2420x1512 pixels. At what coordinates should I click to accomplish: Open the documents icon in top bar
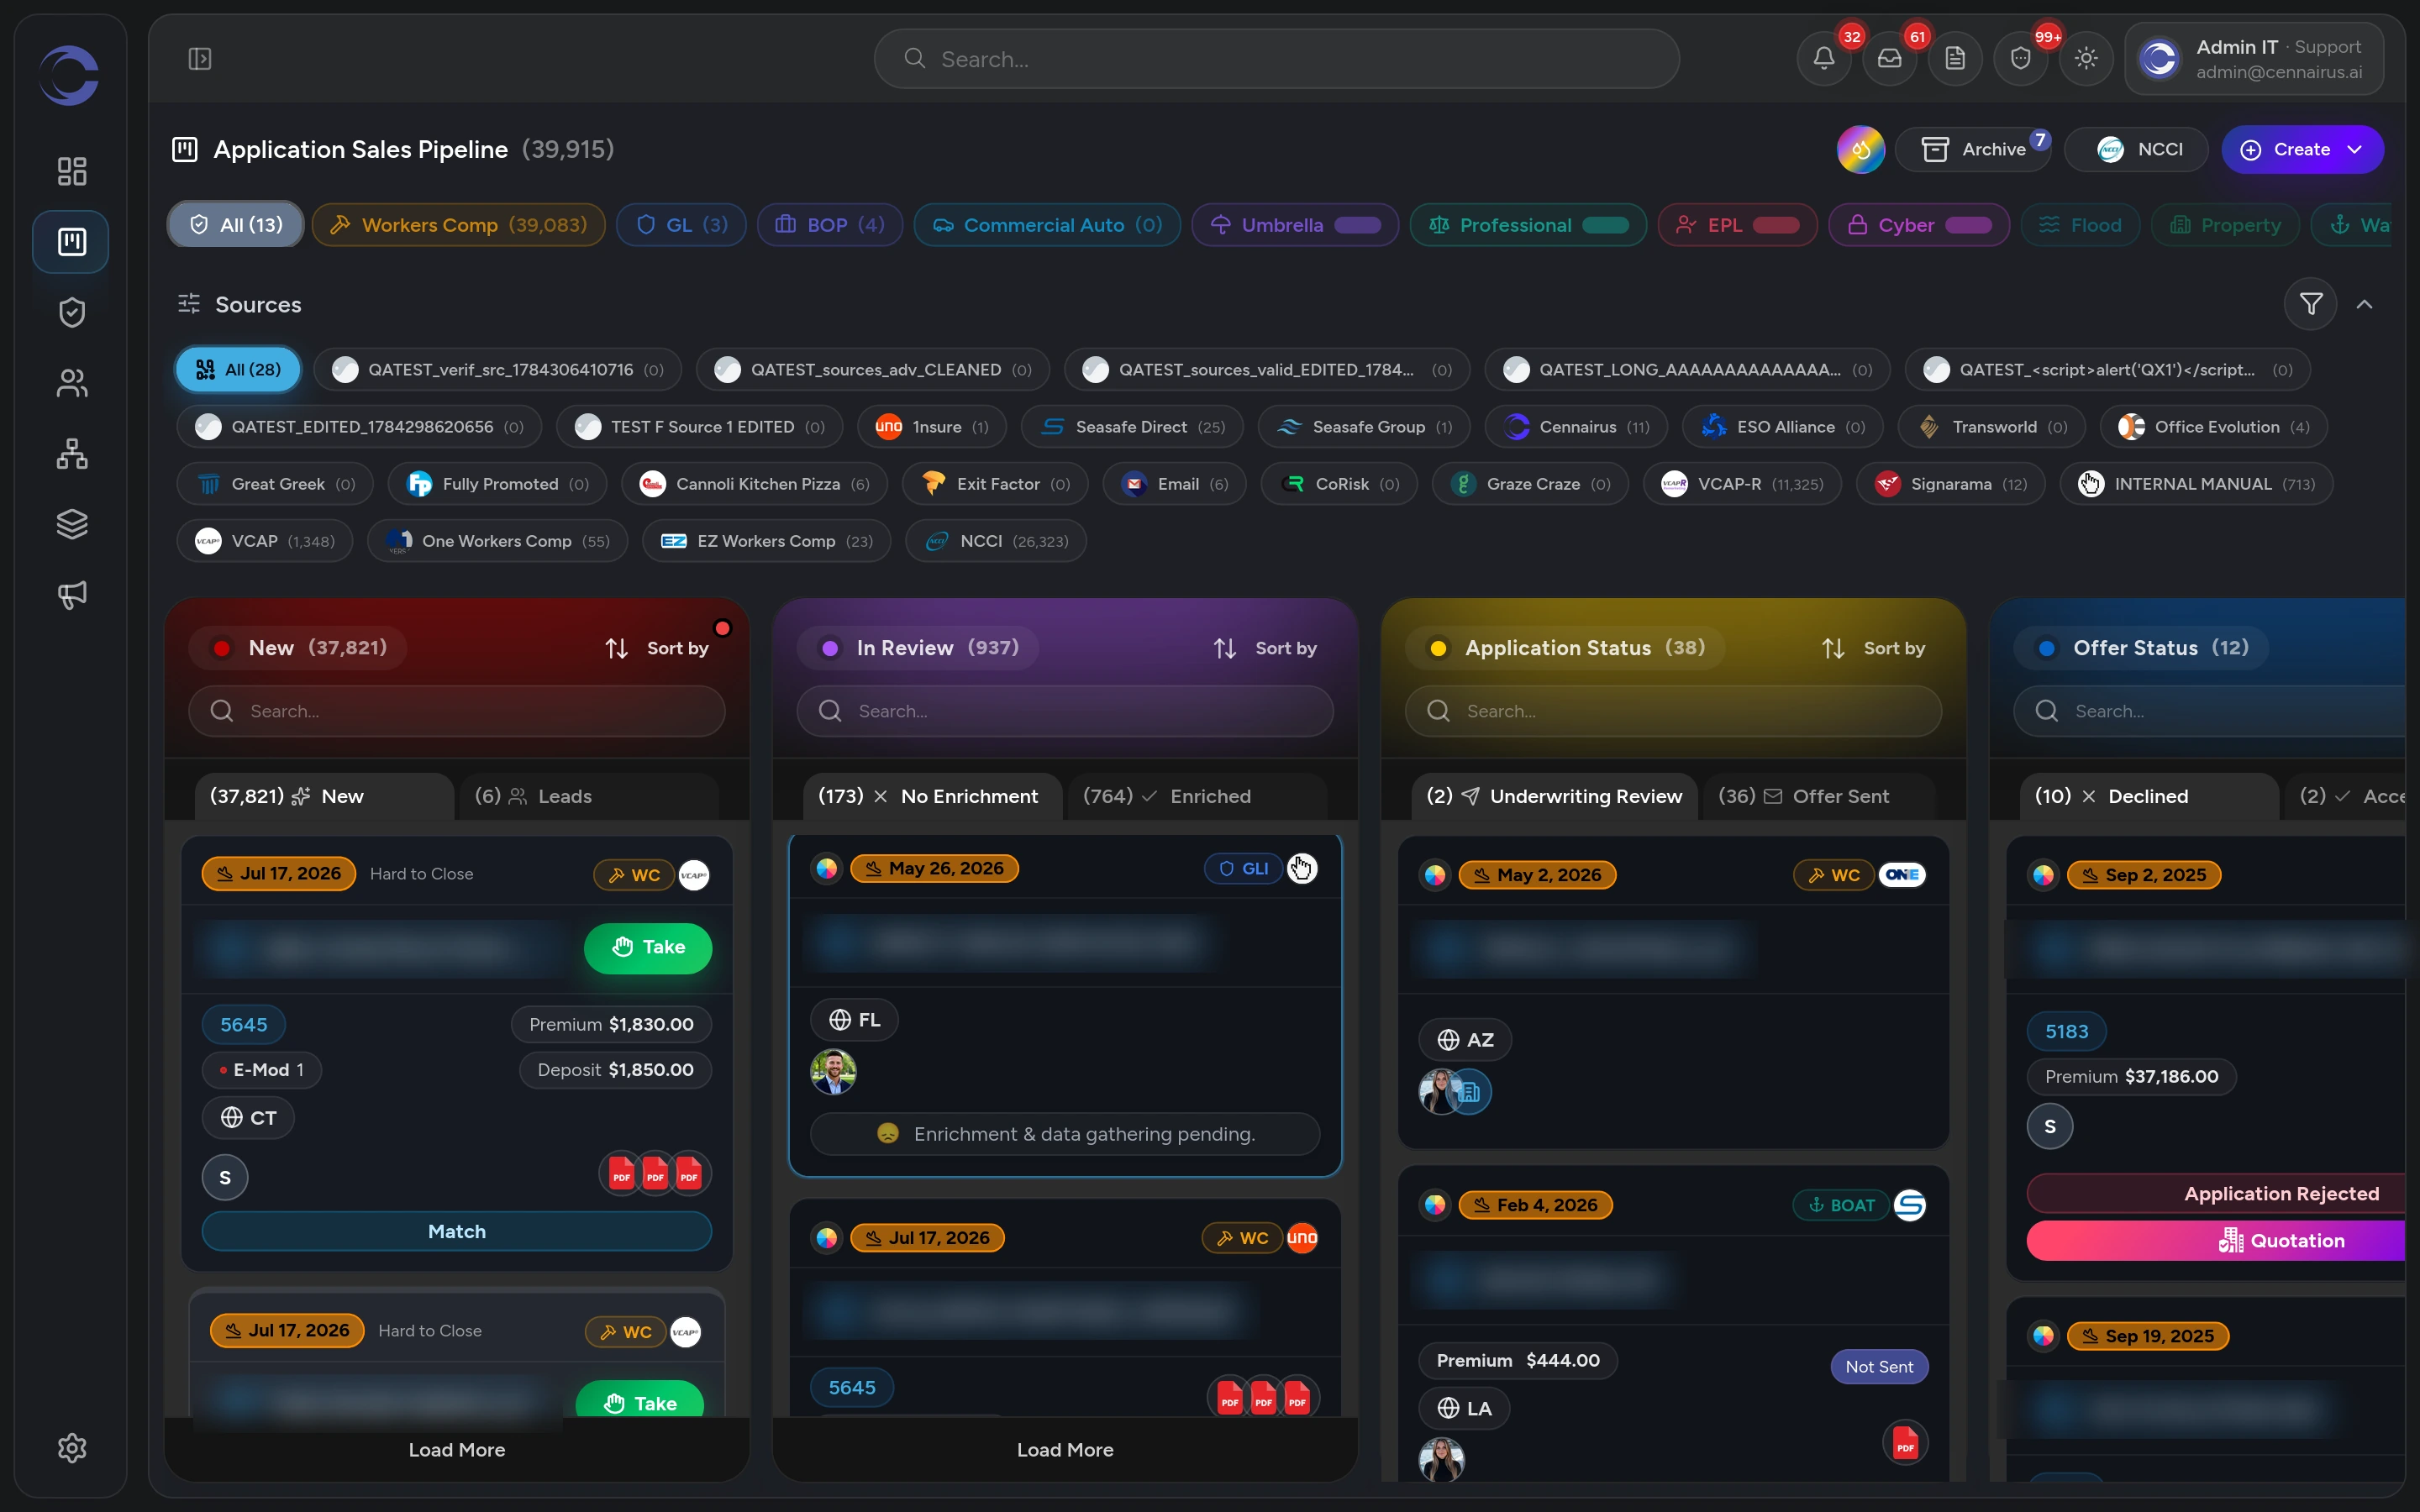(x=1955, y=59)
